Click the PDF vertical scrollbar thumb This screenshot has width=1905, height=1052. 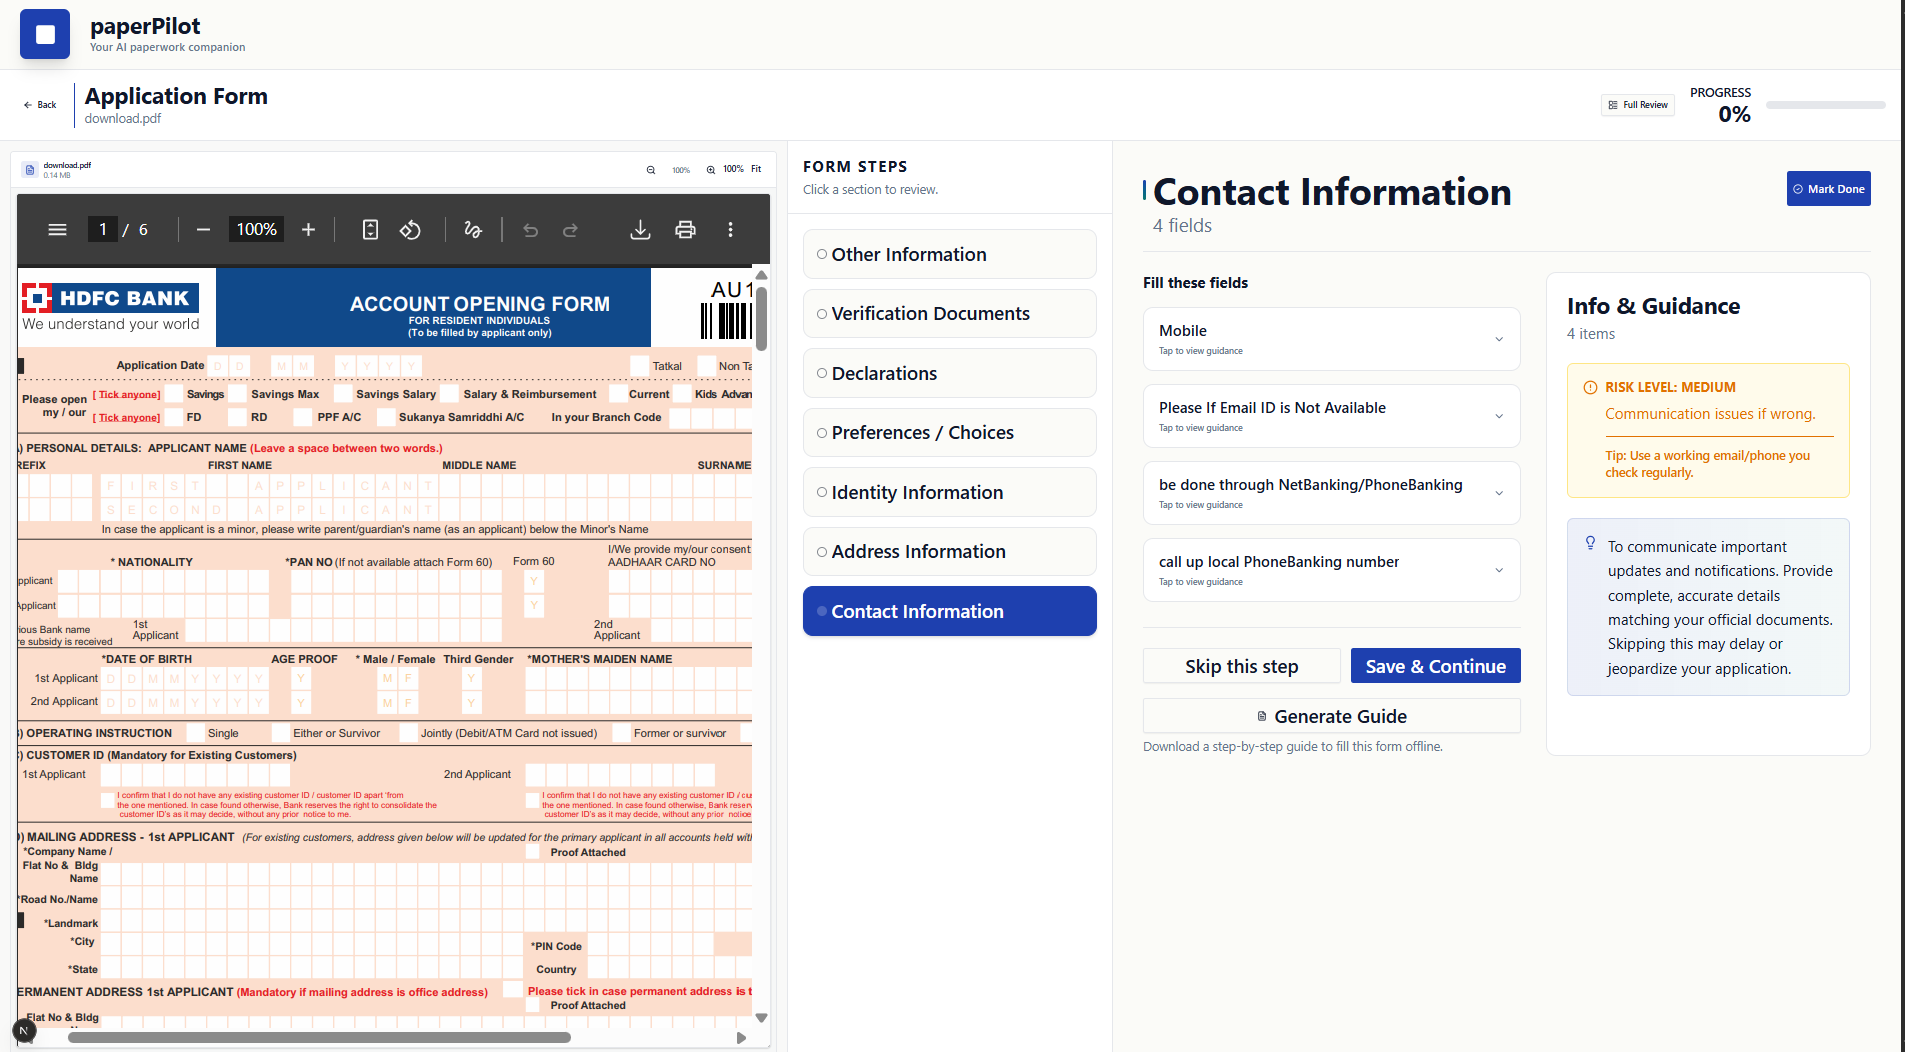click(761, 318)
